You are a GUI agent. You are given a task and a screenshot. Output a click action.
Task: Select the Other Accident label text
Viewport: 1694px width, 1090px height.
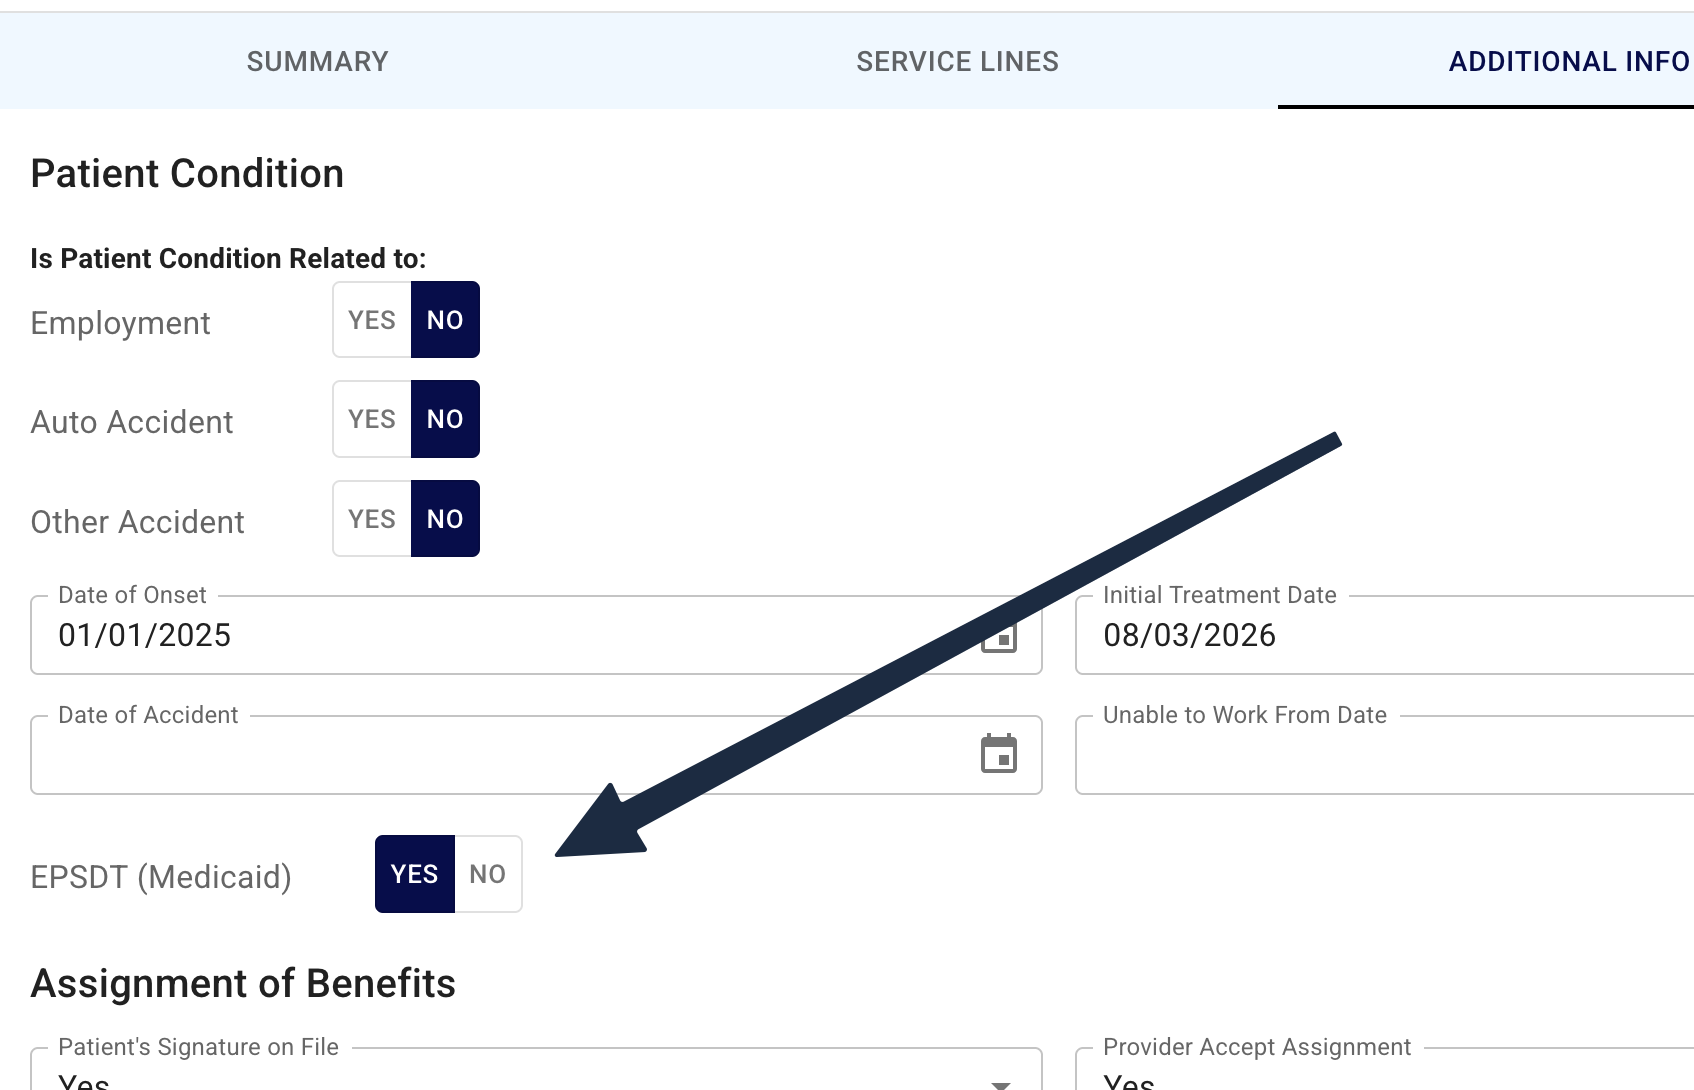point(138,522)
